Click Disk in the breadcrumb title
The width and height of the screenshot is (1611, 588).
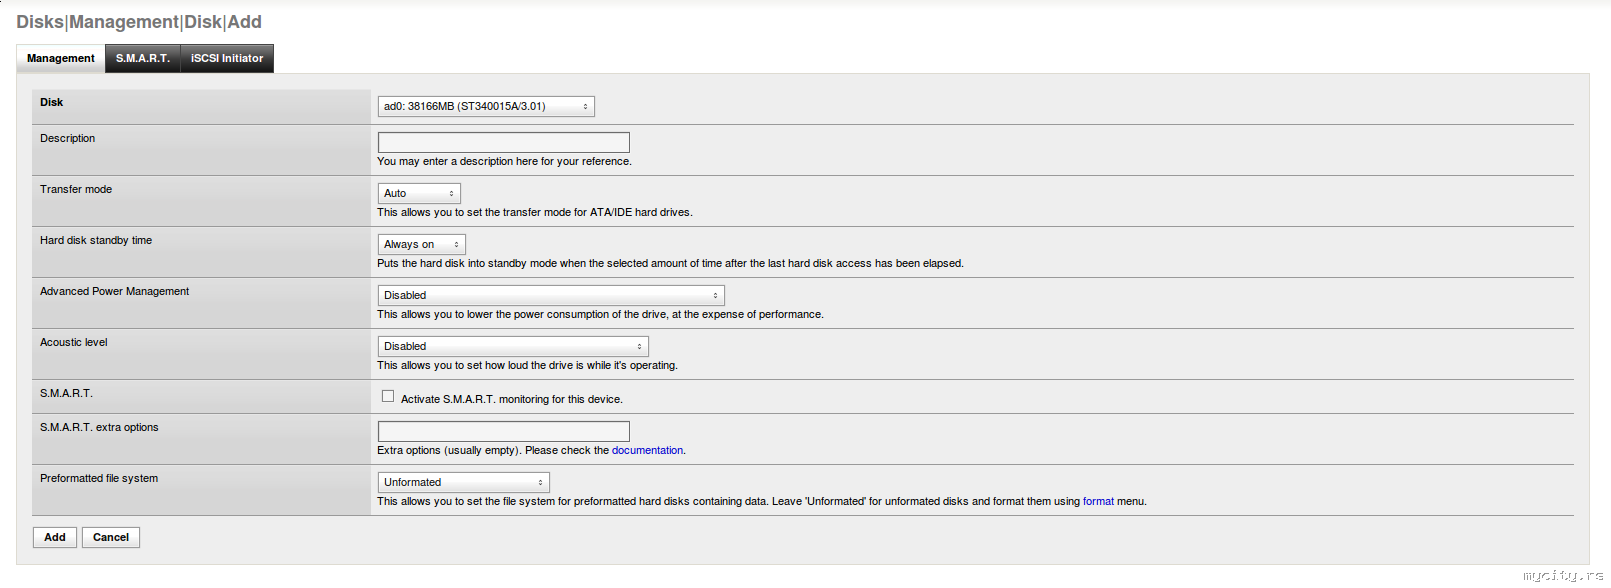point(202,22)
